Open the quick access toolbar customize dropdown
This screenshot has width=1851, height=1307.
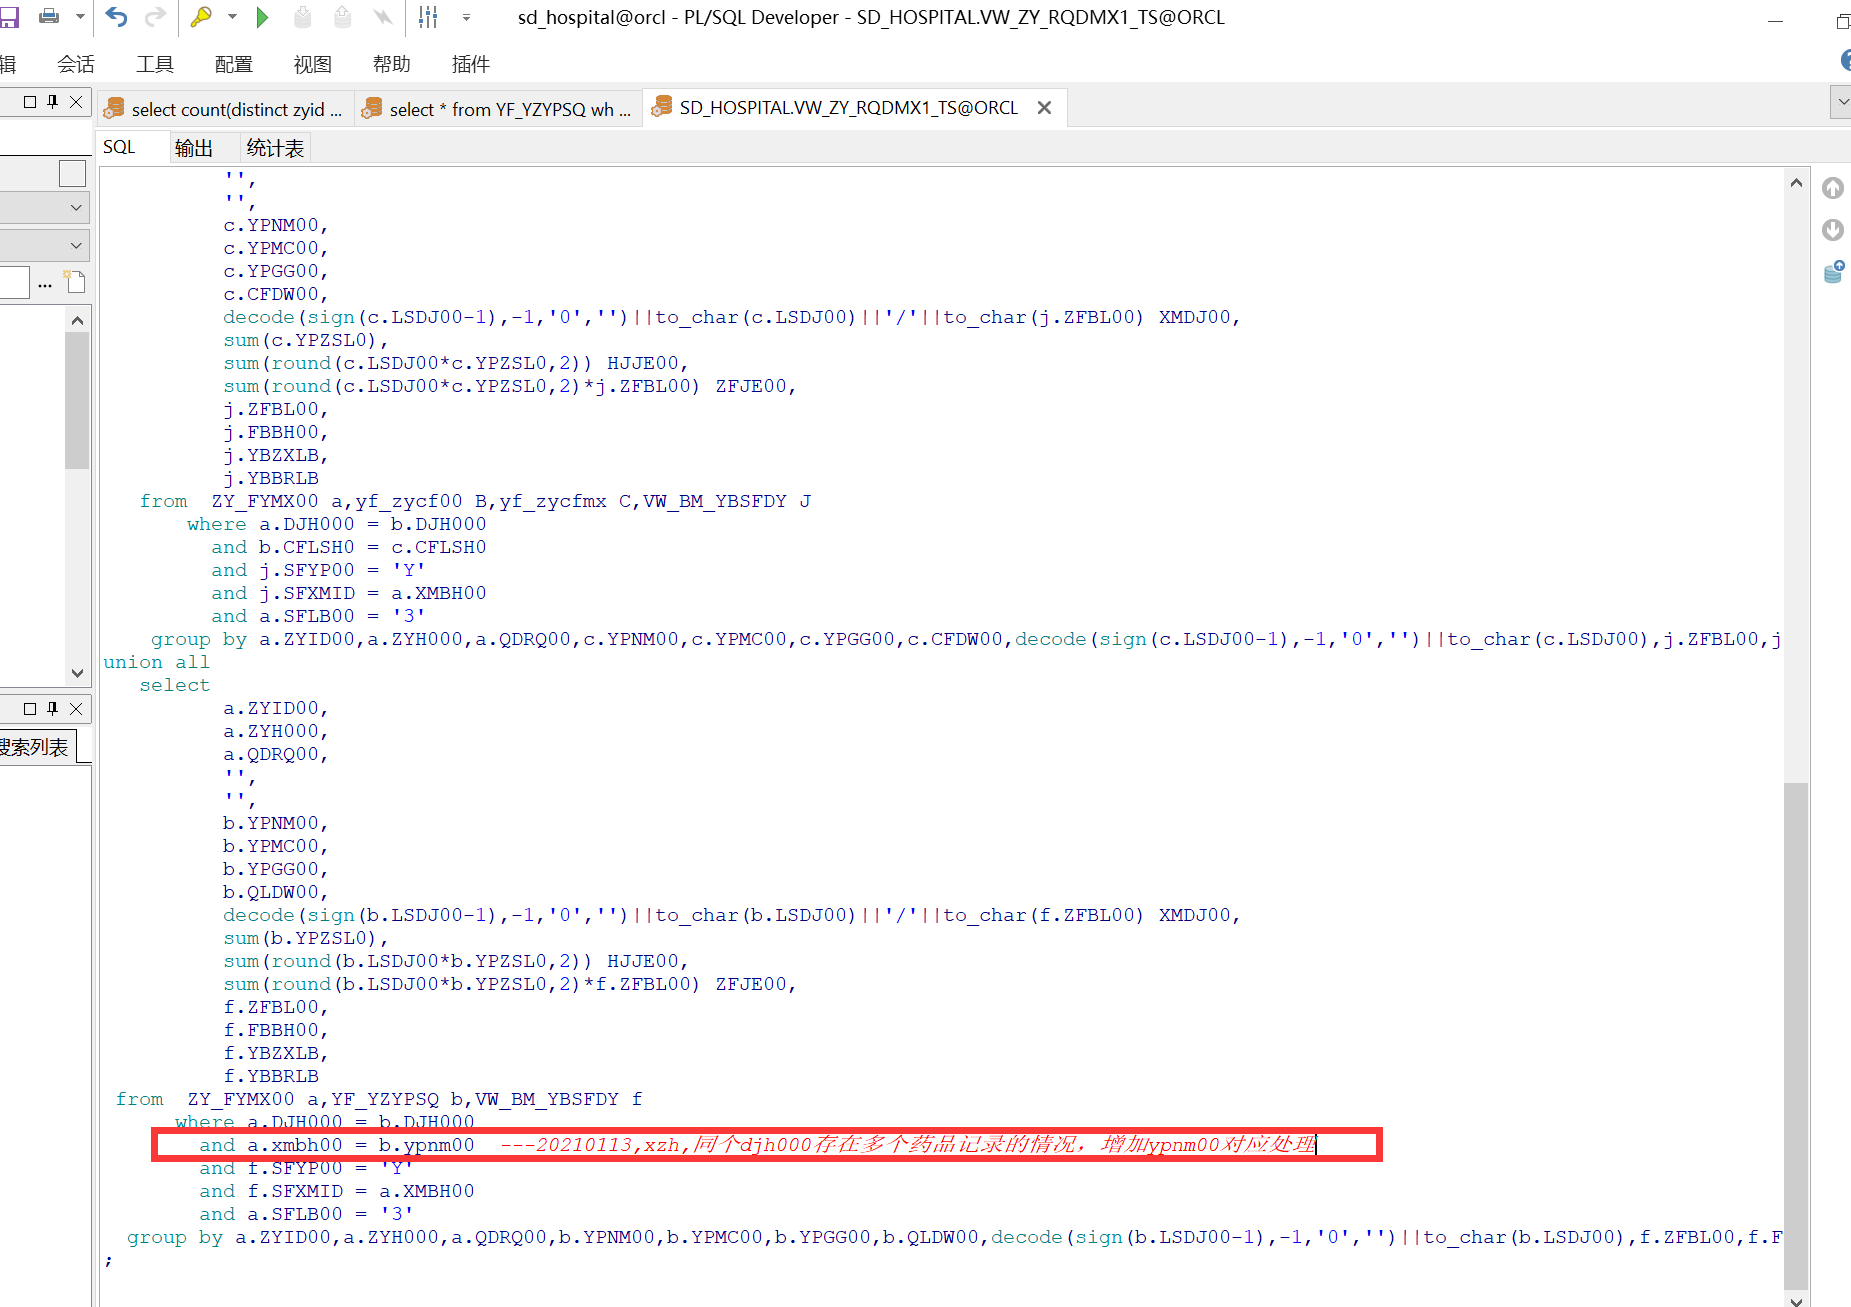click(x=466, y=17)
